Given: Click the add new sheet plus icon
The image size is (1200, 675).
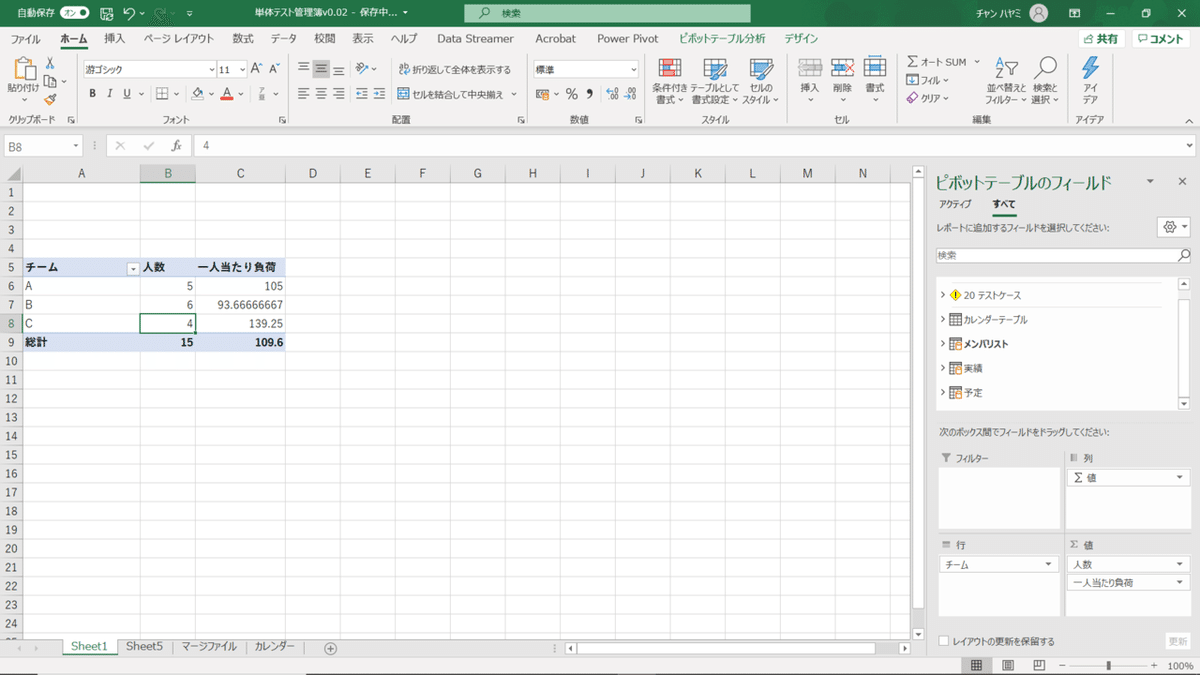Looking at the screenshot, I should tap(331, 648).
